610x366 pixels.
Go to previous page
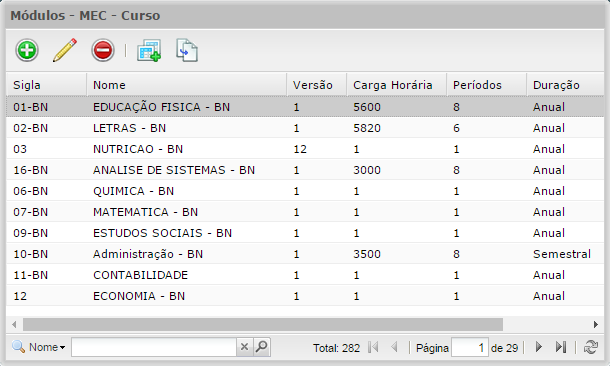(x=394, y=347)
